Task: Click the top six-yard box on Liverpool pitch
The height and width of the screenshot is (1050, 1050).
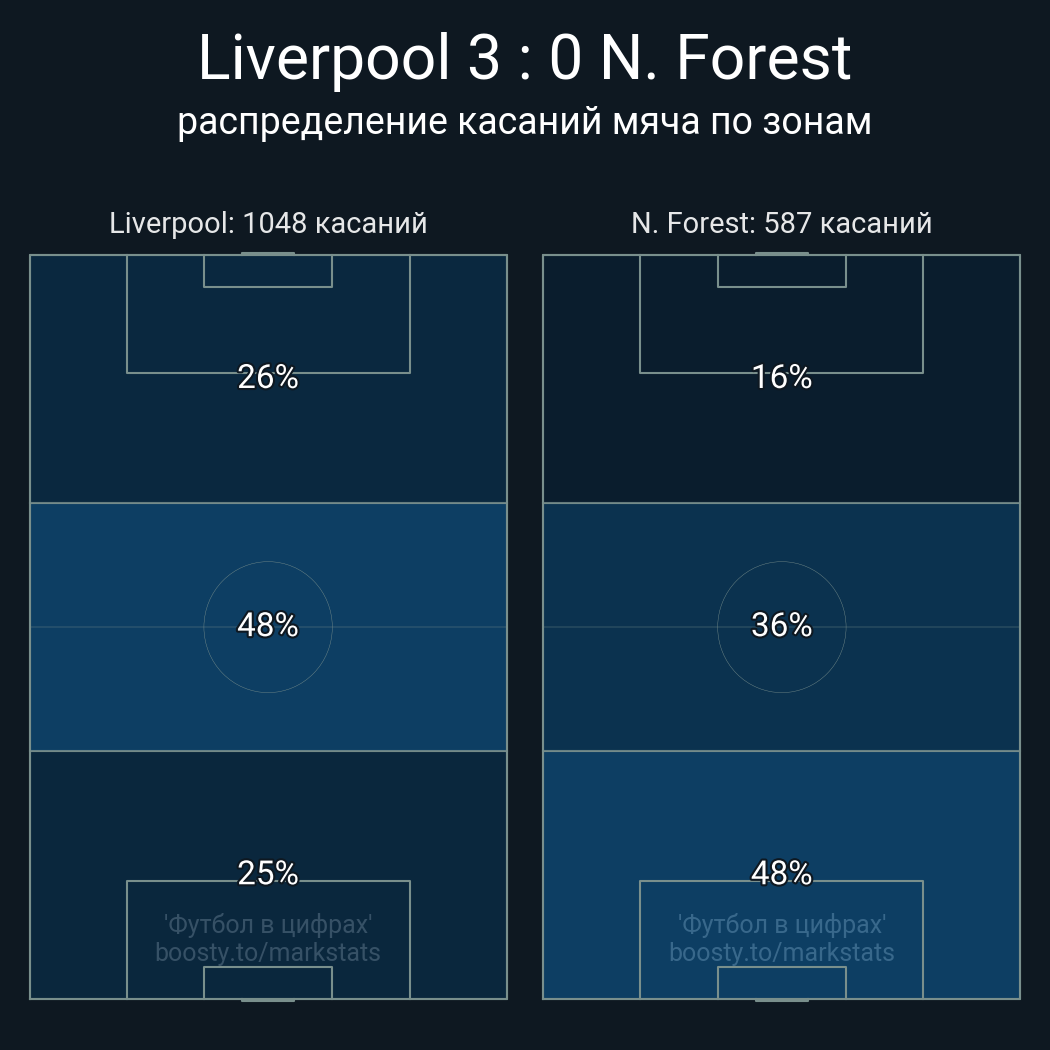Action: tap(268, 271)
